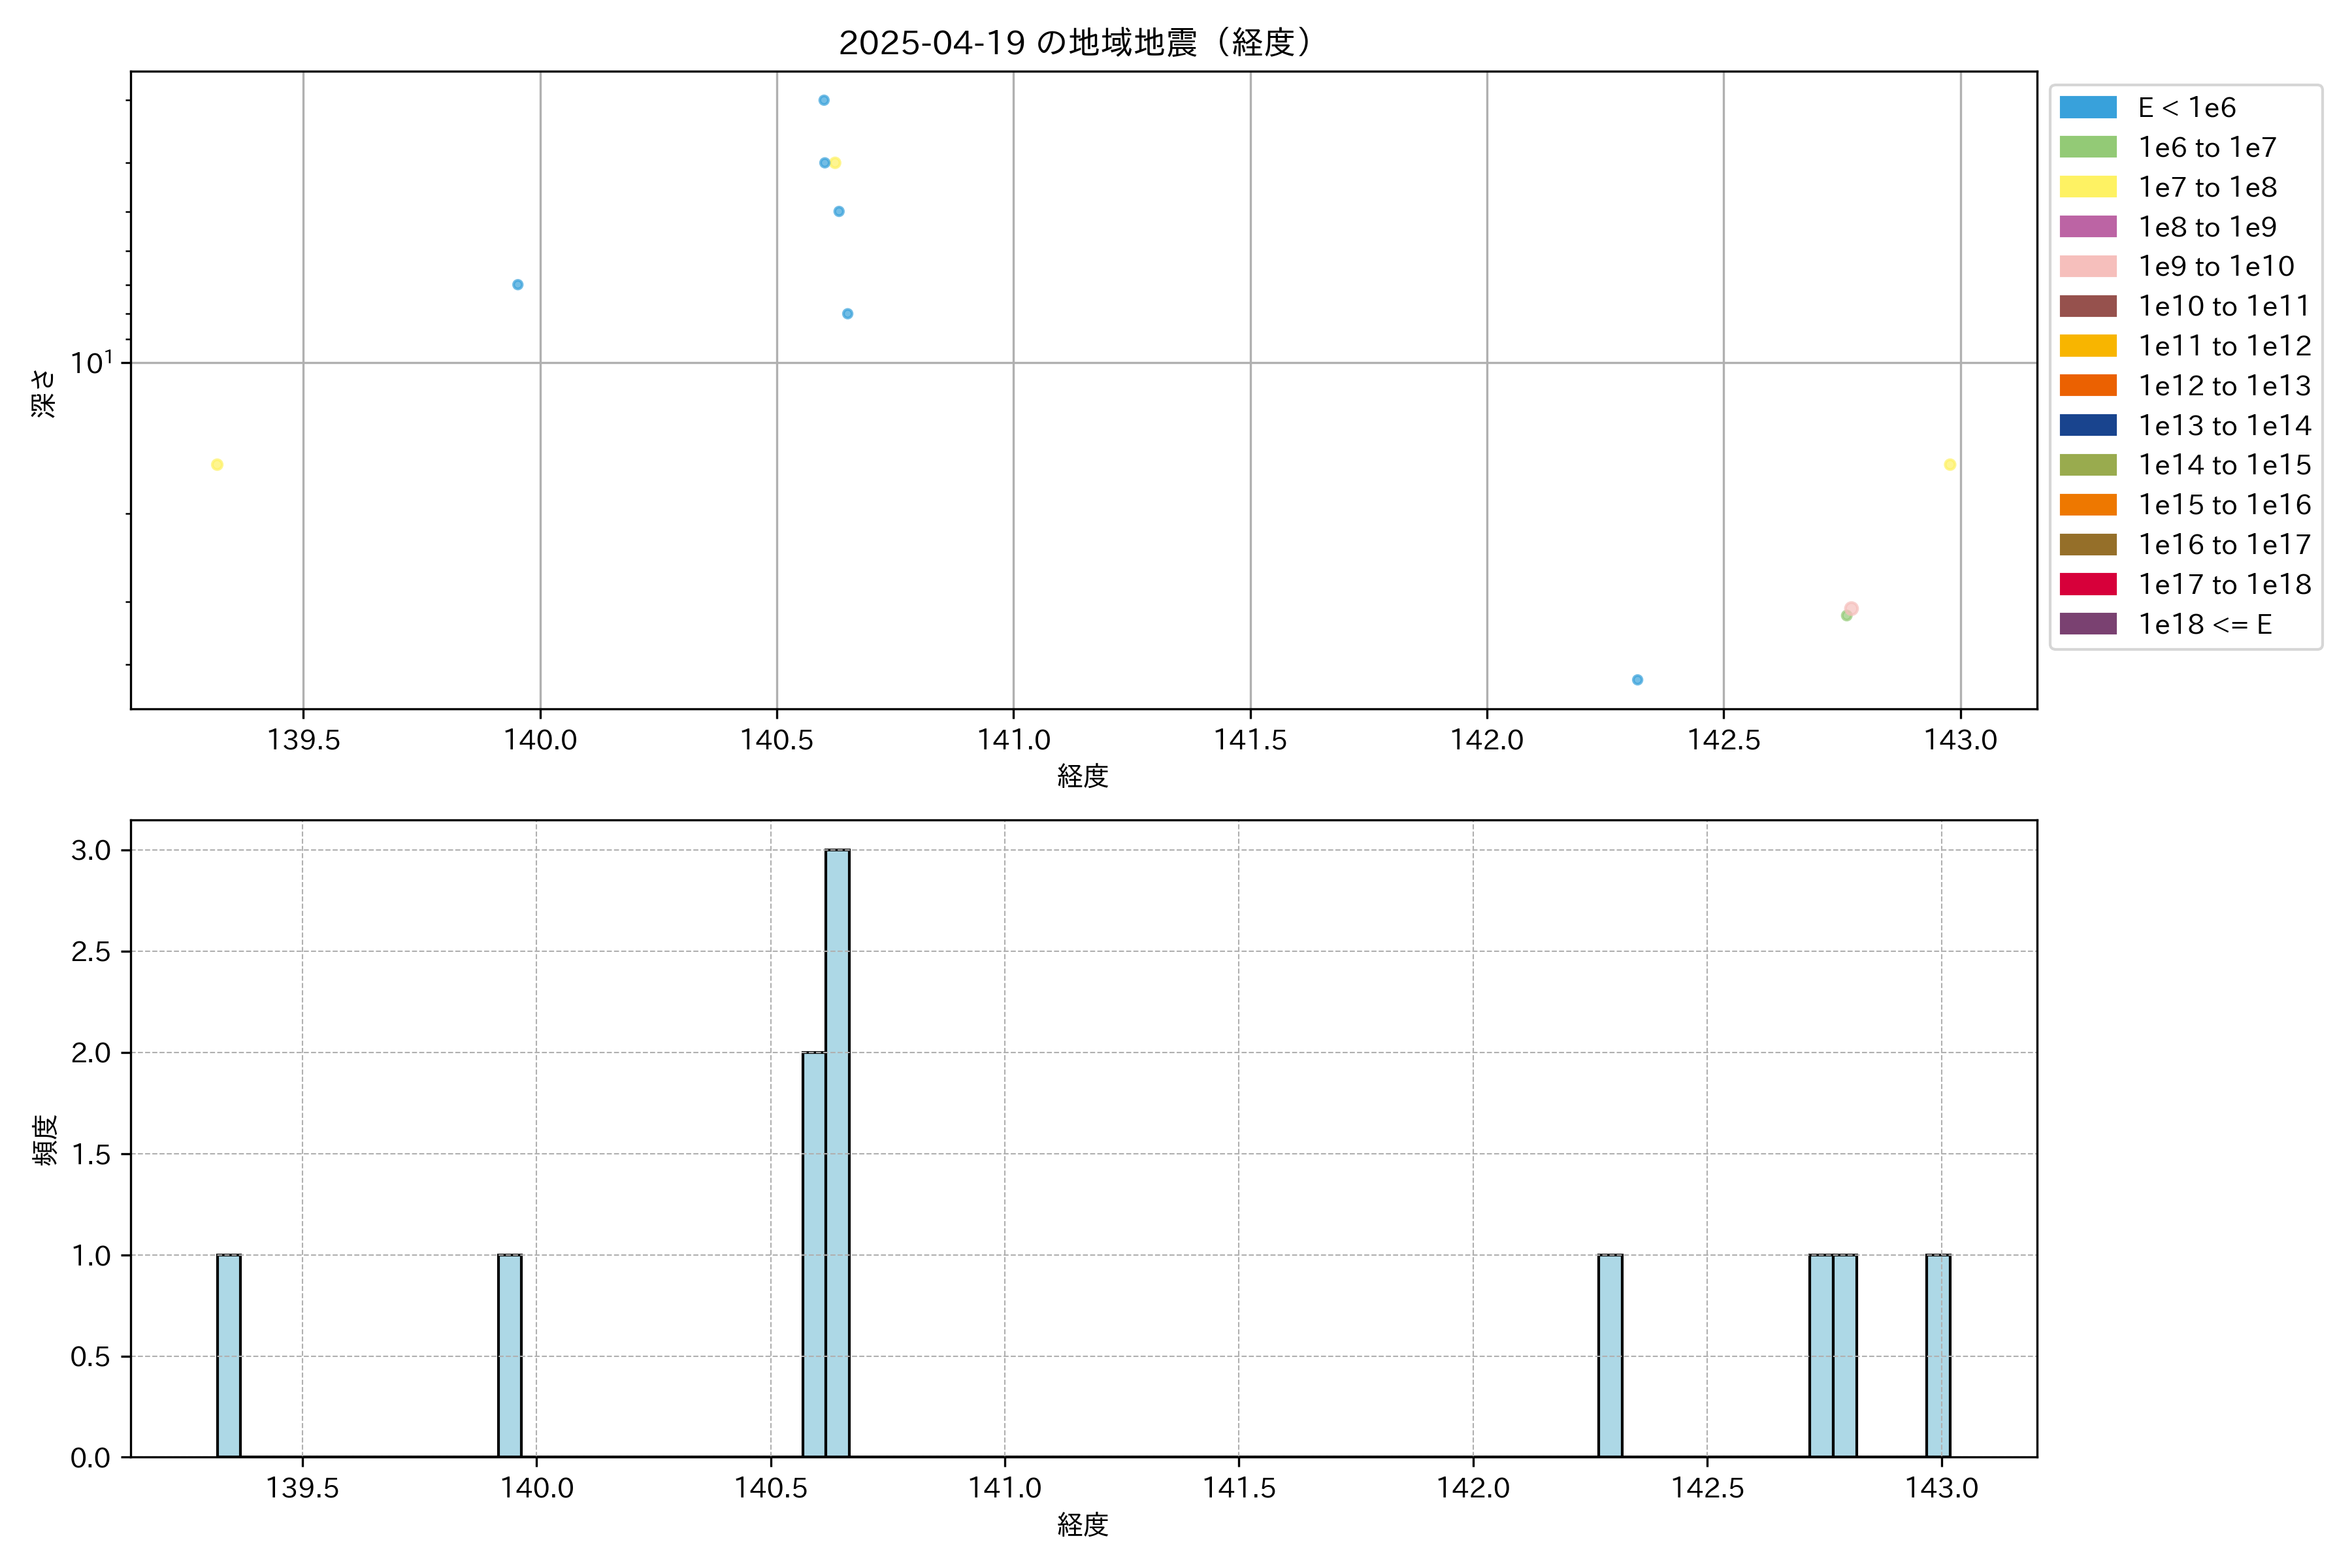Screen dimensions: 2352x1568
Task: Click the chart title 2025-04-19 の地域地震
Action: coord(1075,43)
